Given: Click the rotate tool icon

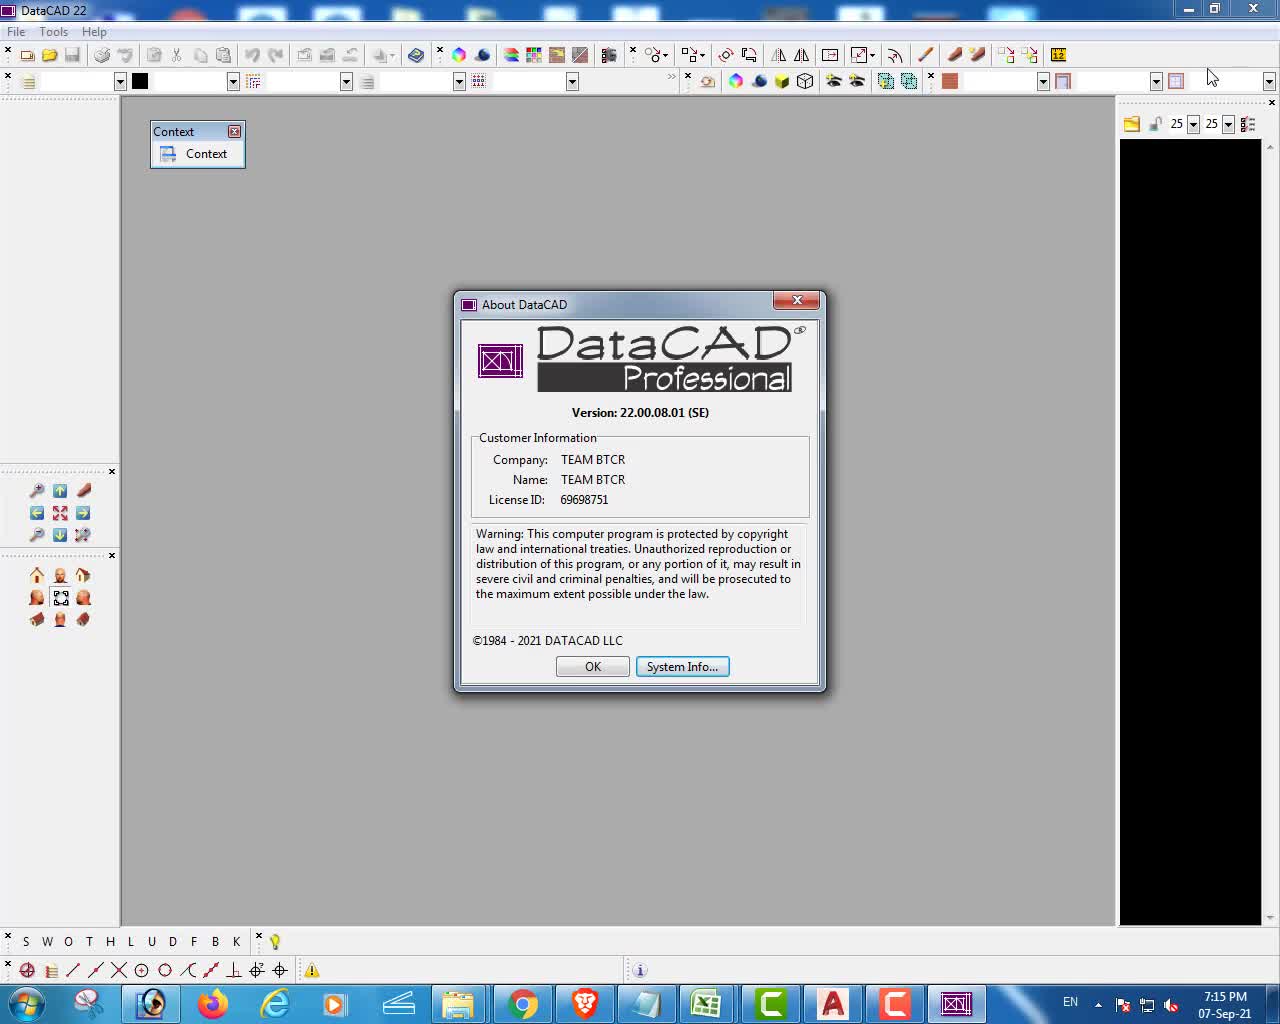Looking at the screenshot, I should tap(726, 55).
